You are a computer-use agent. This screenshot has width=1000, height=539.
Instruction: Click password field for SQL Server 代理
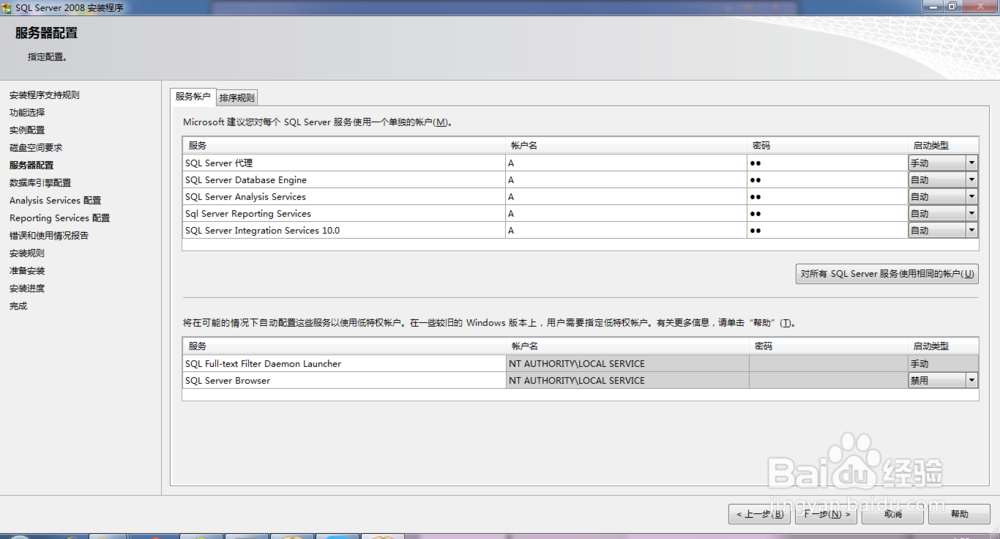(827, 163)
